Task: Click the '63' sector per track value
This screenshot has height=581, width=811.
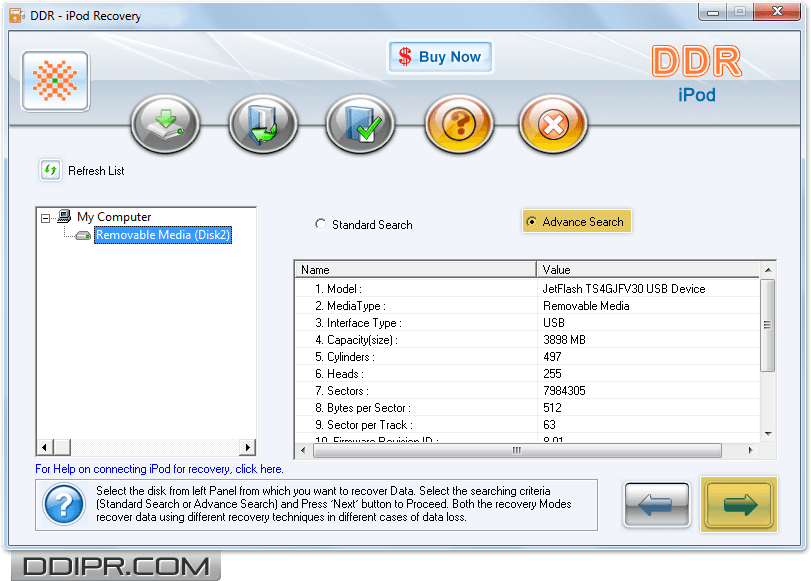Action: tap(549, 425)
